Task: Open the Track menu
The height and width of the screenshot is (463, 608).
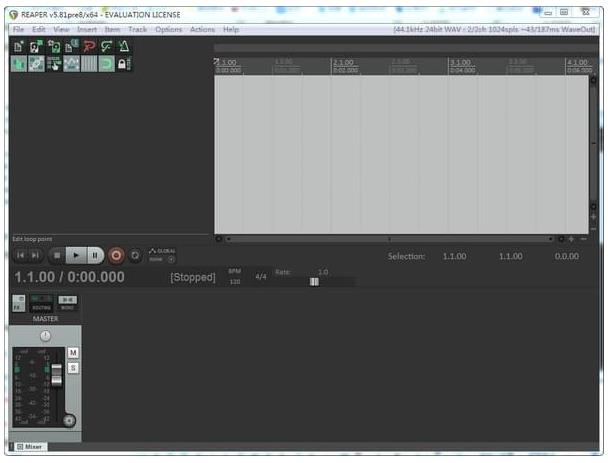Action: click(x=138, y=29)
